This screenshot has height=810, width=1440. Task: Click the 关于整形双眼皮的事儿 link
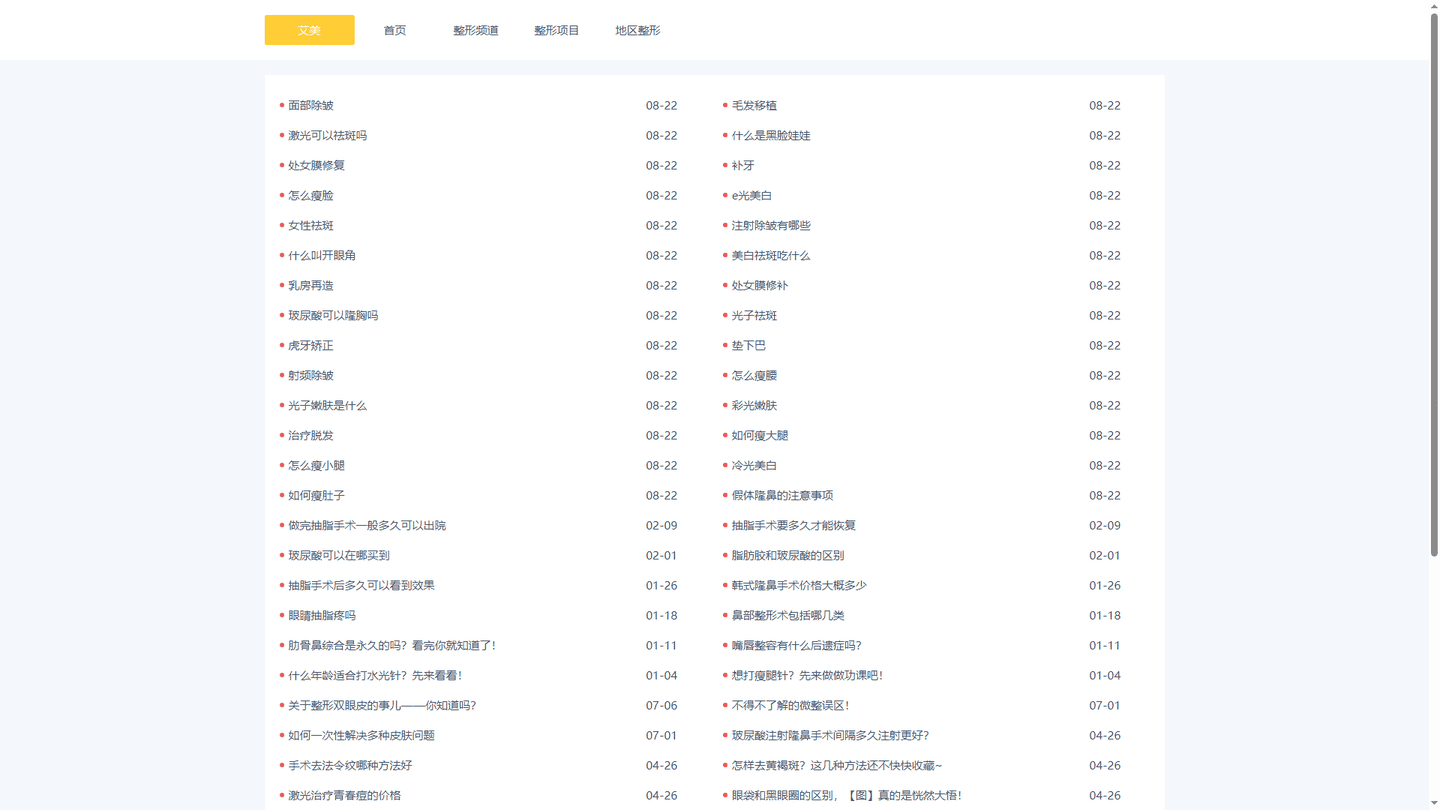tap(382, 705)
